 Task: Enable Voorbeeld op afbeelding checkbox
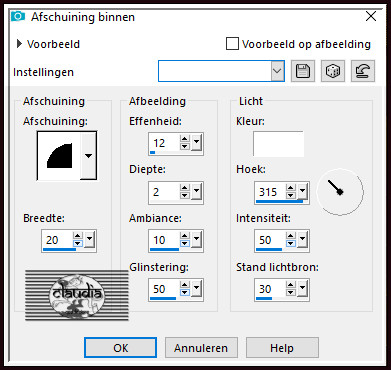[x=232, y=44]
